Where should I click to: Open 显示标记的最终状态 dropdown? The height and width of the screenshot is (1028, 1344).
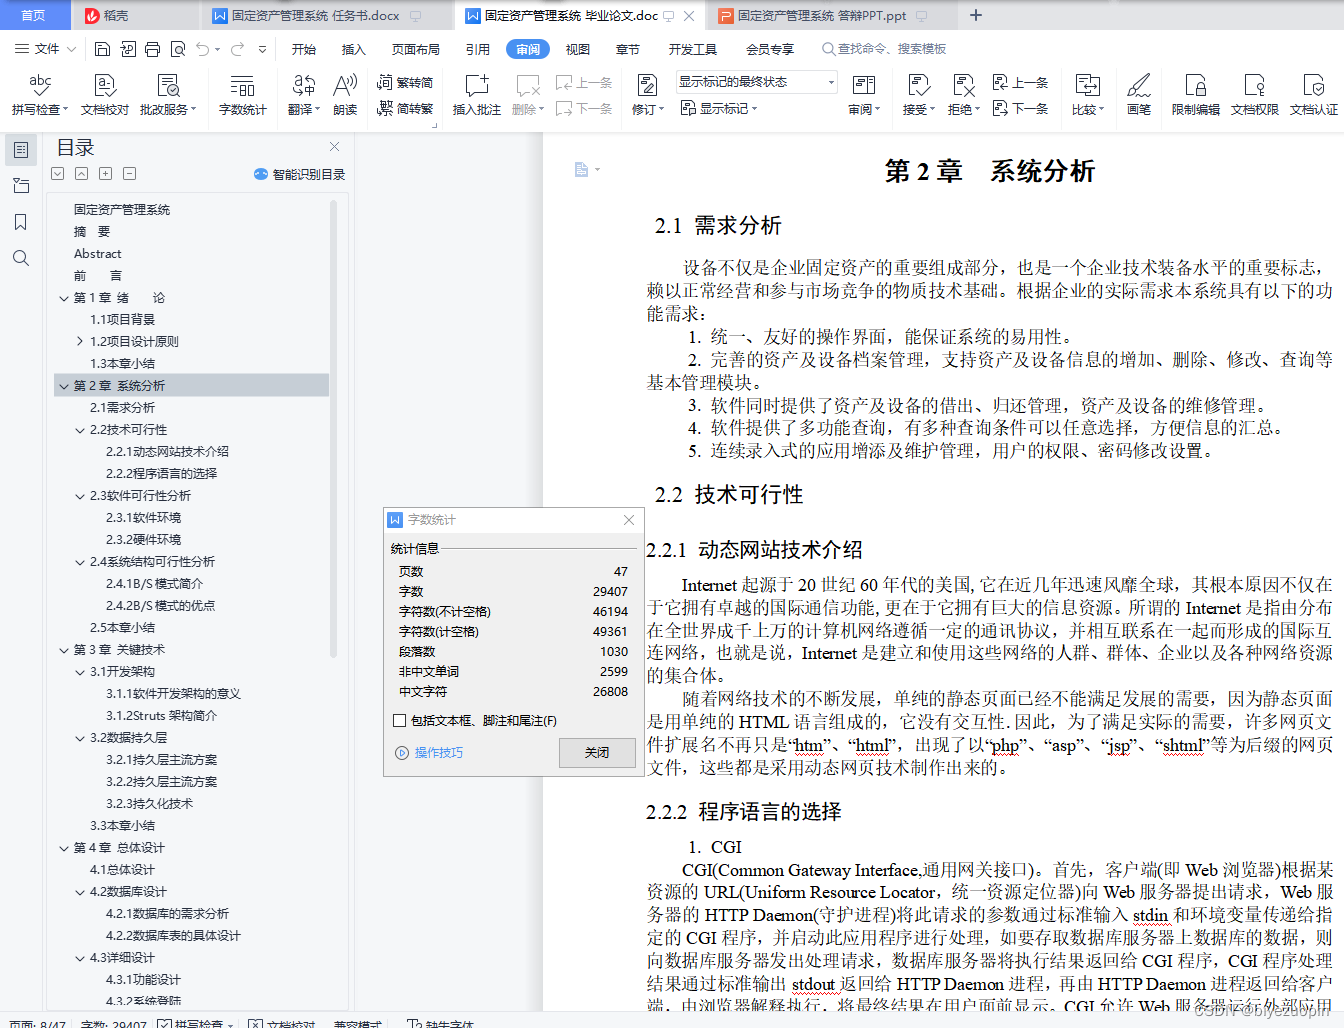click(756, 82)
